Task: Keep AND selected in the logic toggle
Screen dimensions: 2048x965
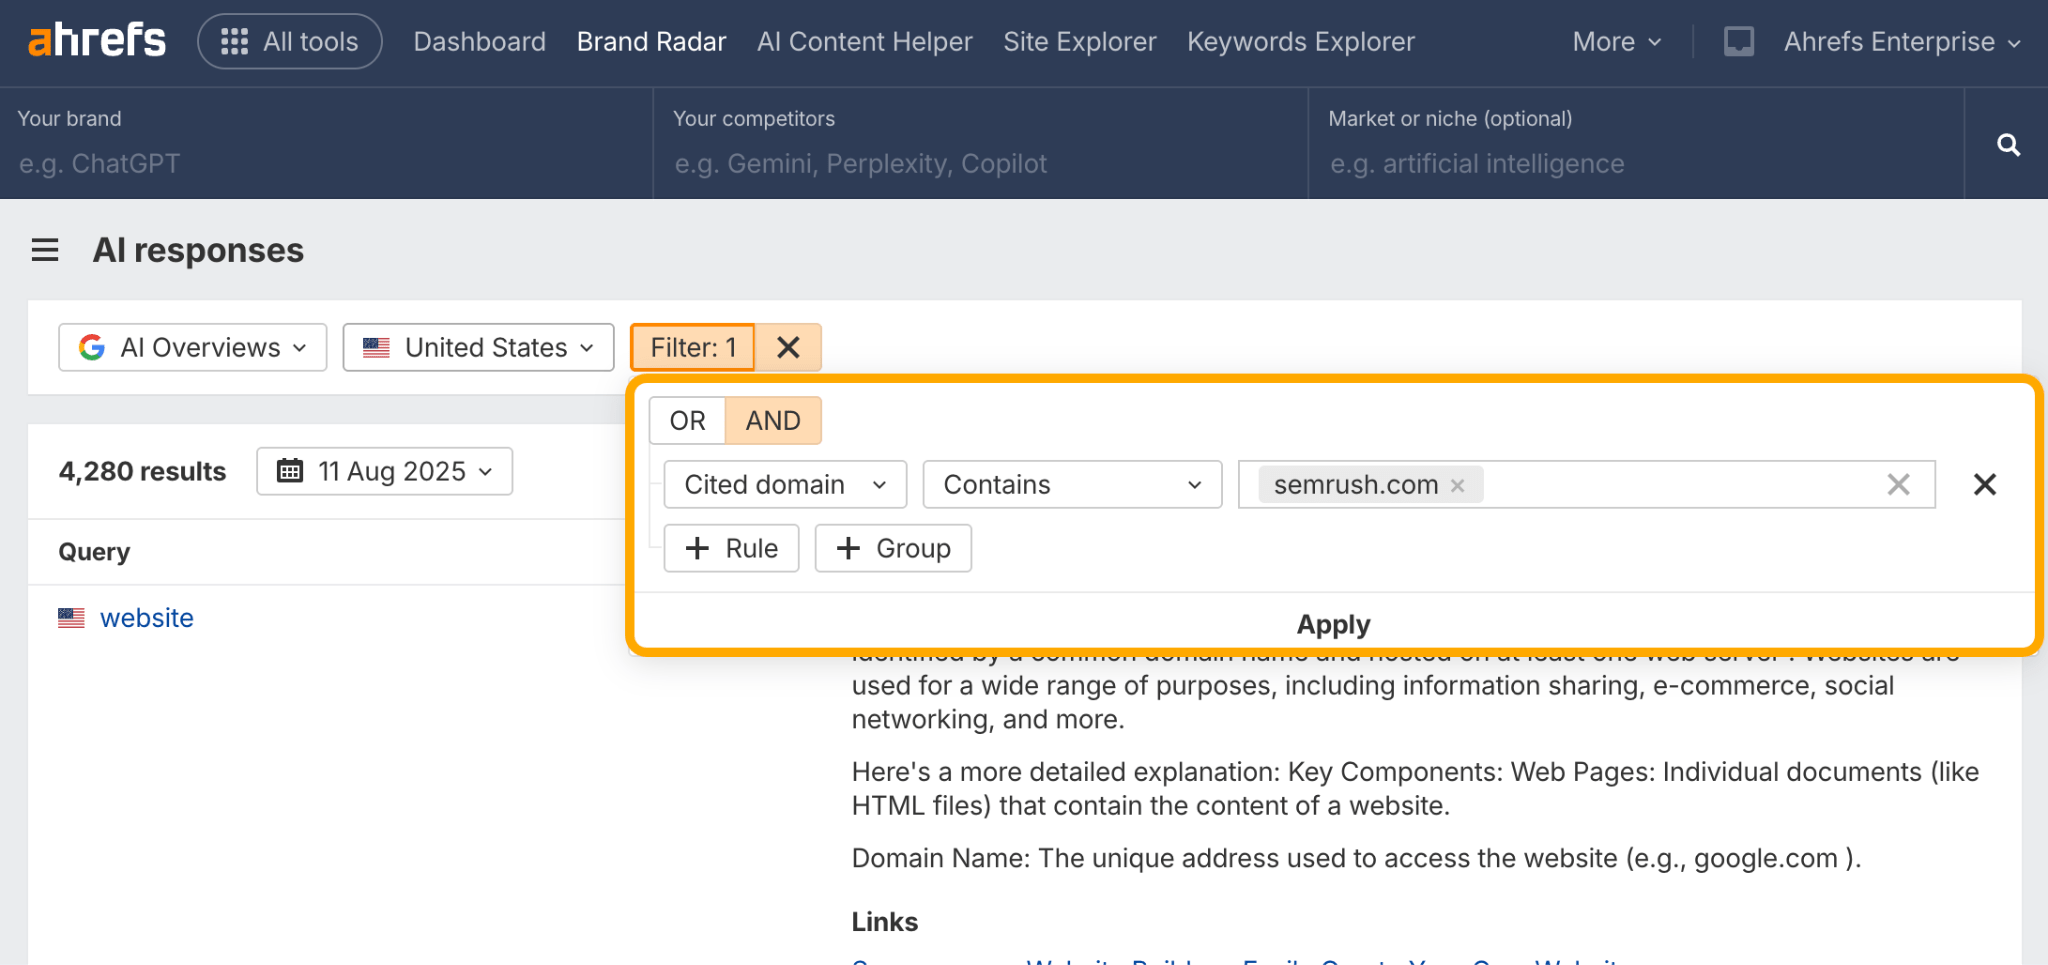Action: 772,420
